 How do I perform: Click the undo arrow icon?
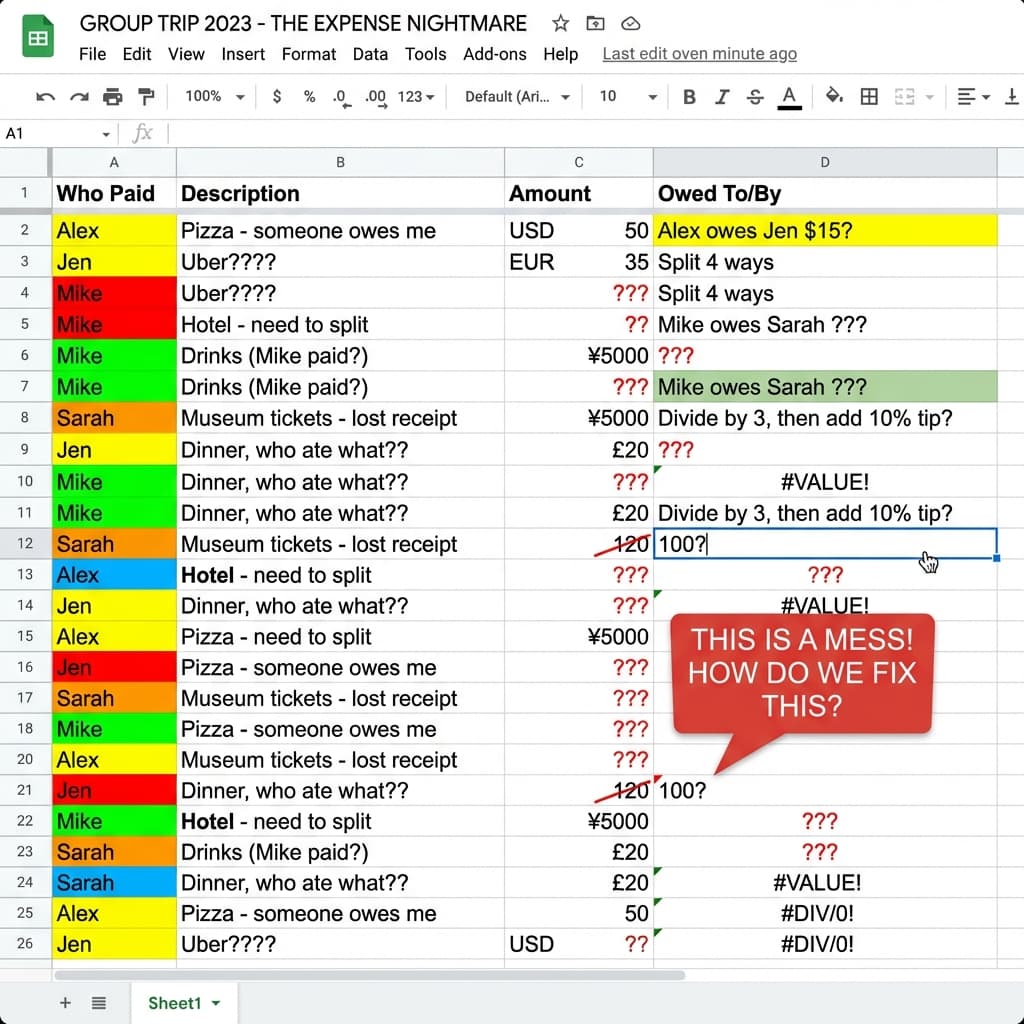[45, 97]
